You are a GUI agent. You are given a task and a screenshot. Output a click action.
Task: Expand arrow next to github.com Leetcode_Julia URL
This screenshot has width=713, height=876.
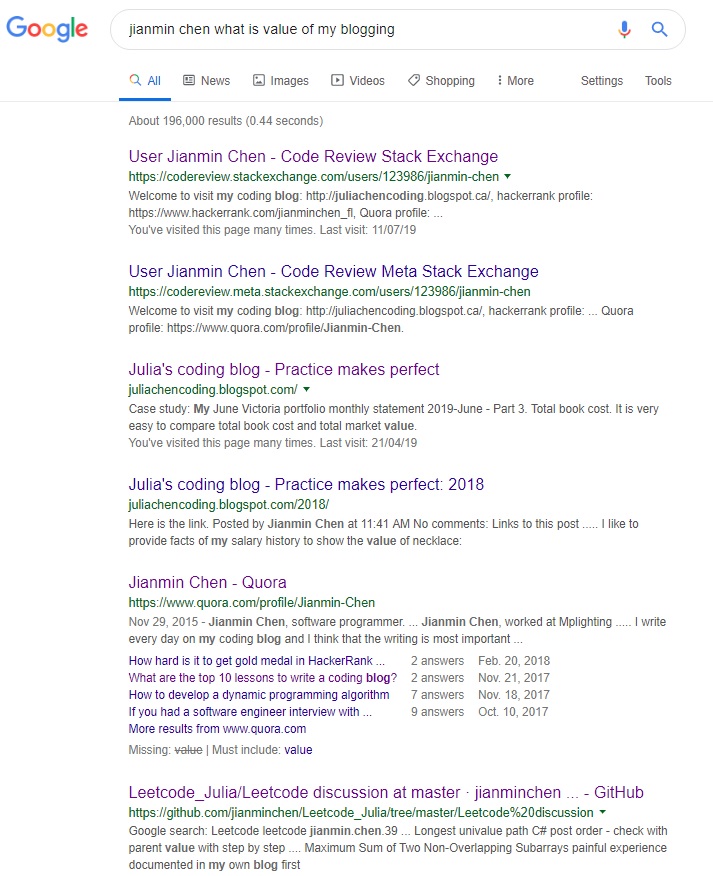(602, 812)
